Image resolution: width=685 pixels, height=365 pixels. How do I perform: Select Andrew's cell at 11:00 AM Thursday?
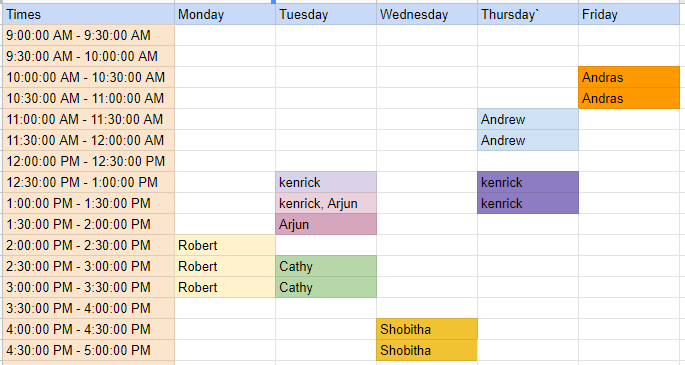point(528,119)
